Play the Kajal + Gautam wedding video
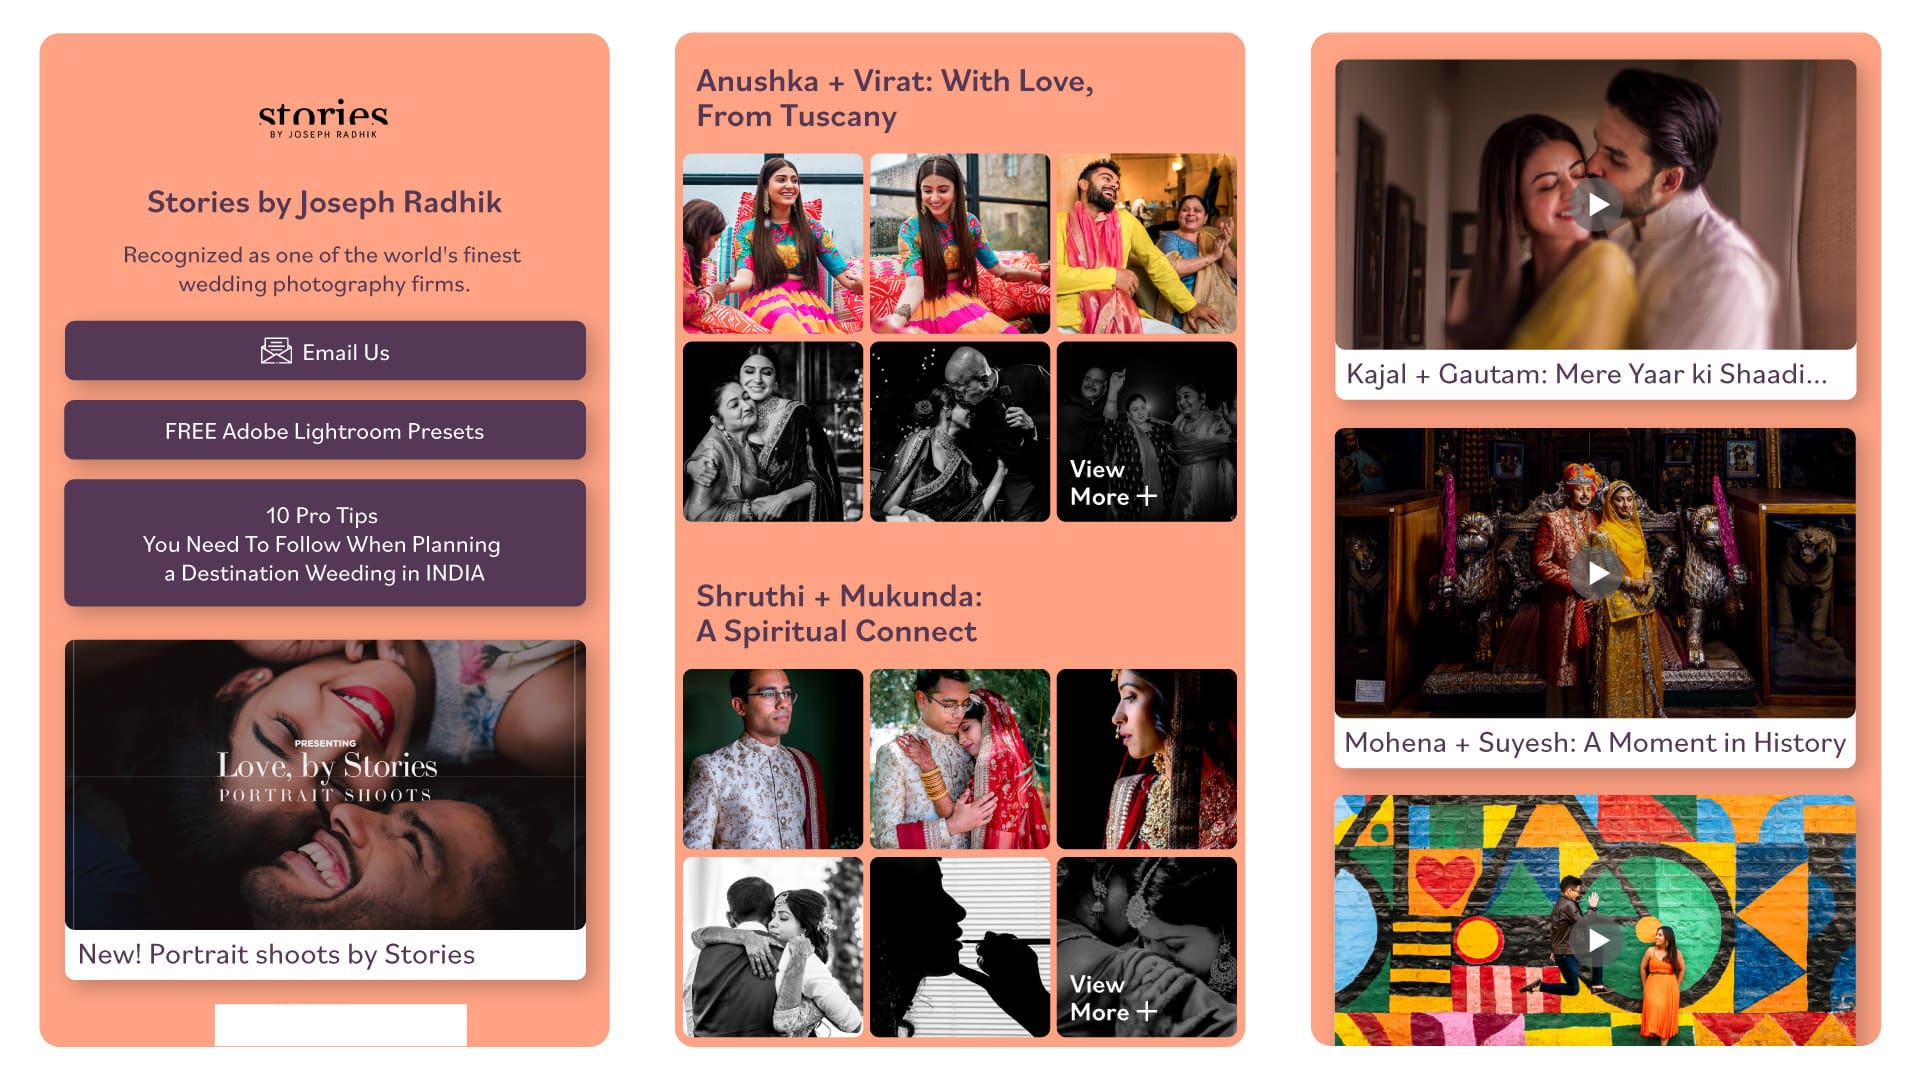The width and height of the screenshot is (1920, 1080). (1596, 205)
